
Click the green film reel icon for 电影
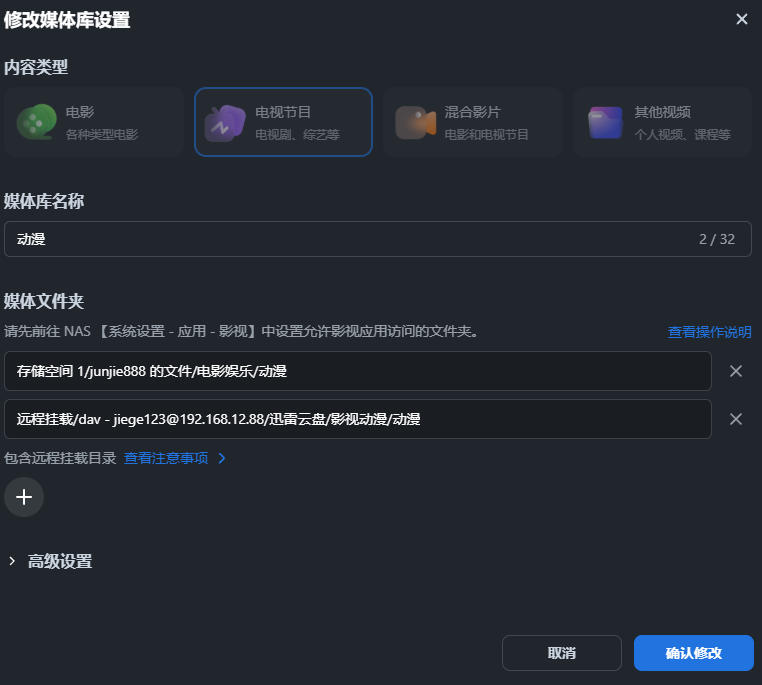click(36, 122)
